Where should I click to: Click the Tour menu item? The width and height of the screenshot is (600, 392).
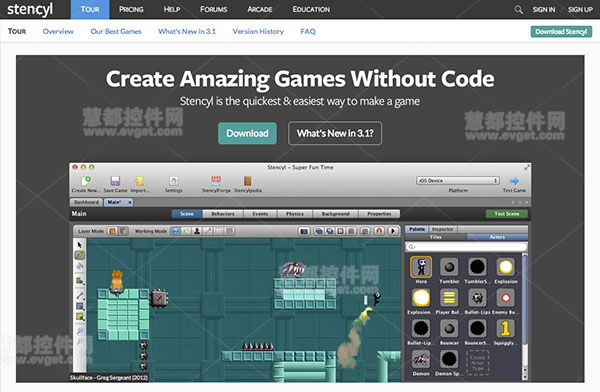tap(90, 9)
